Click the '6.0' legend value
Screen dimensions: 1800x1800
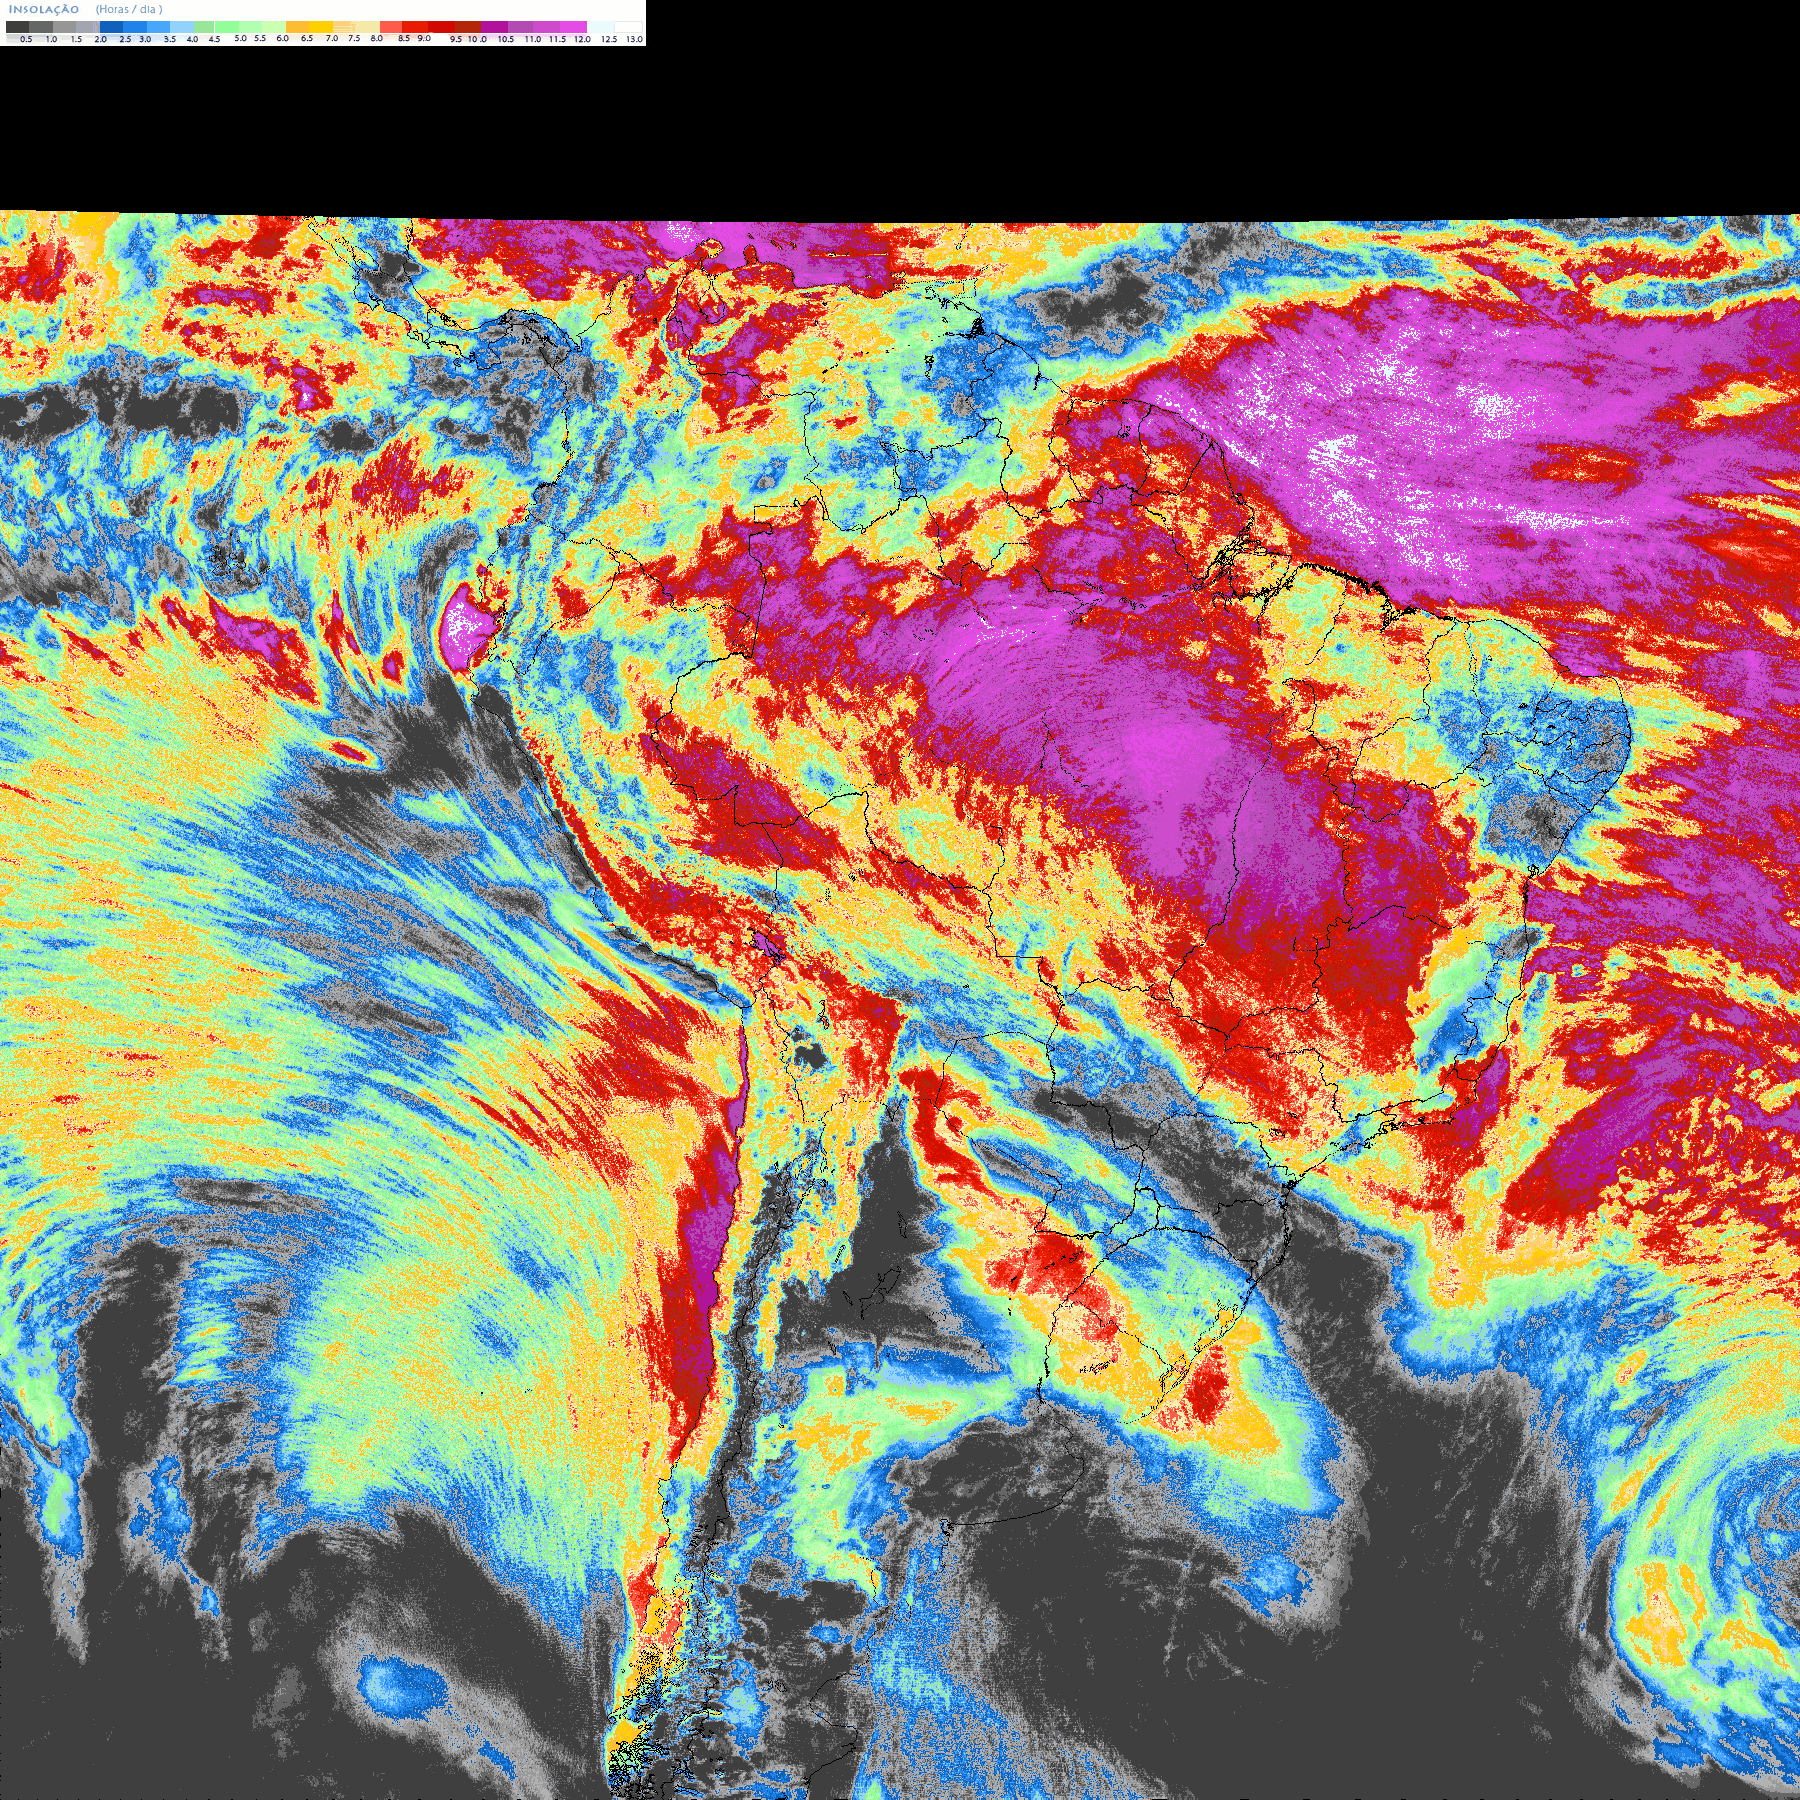(x=282, y=38)
